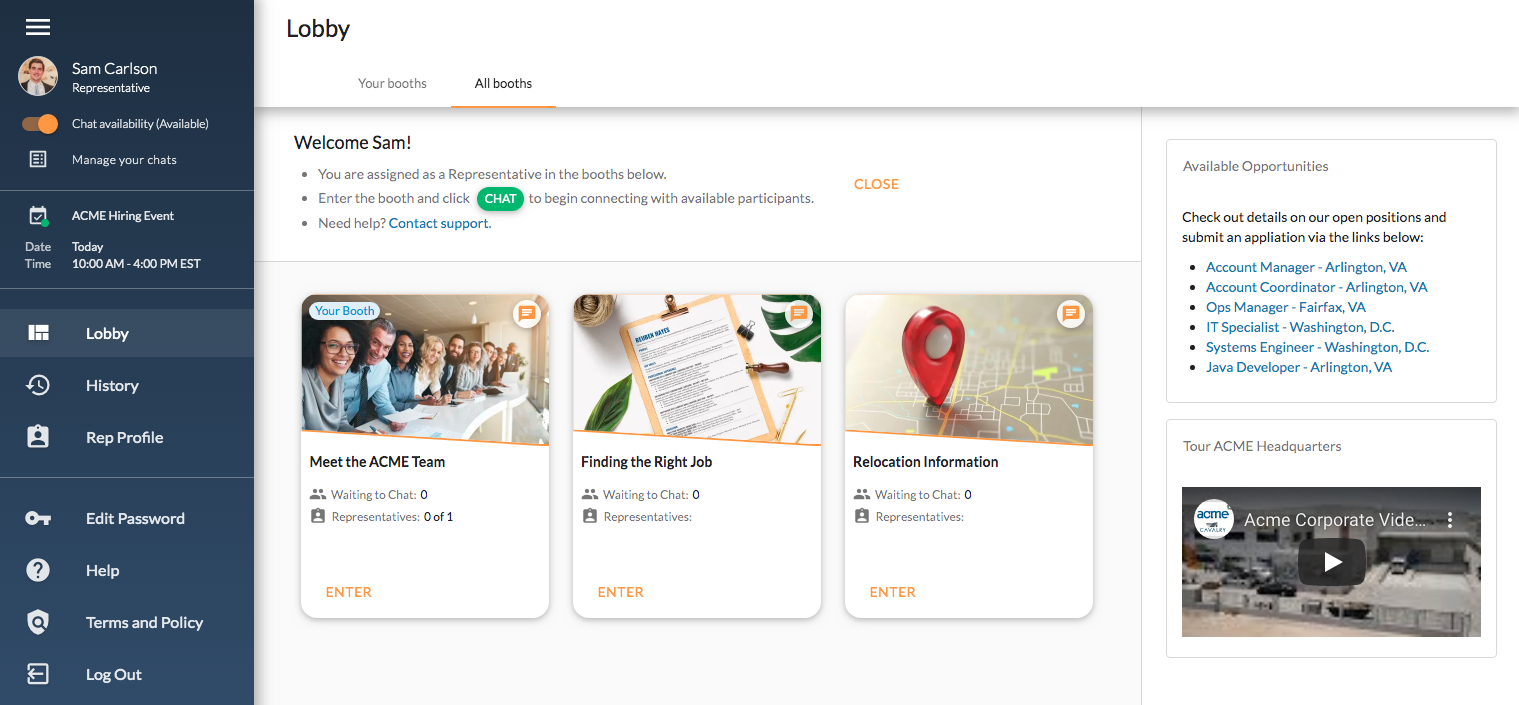This screenshot has width=1519, height=705.
Task: Play the Acme Corporate Video
Action: (1331, 562)
